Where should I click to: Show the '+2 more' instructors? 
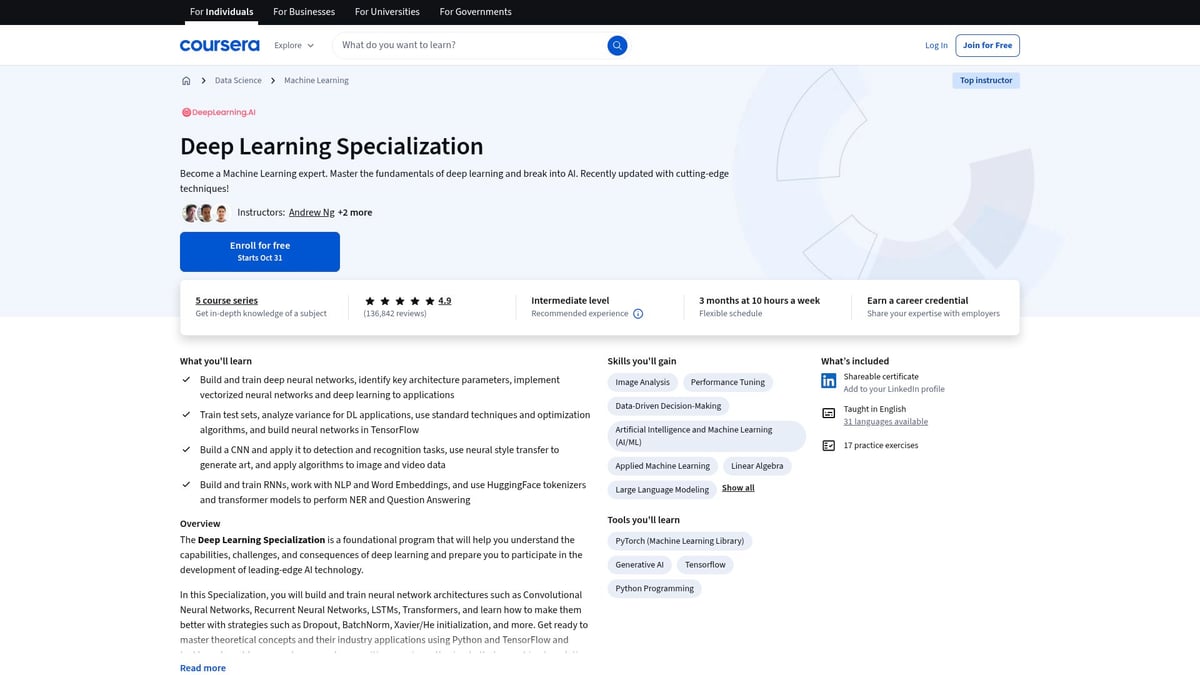[x=355, y=212]
